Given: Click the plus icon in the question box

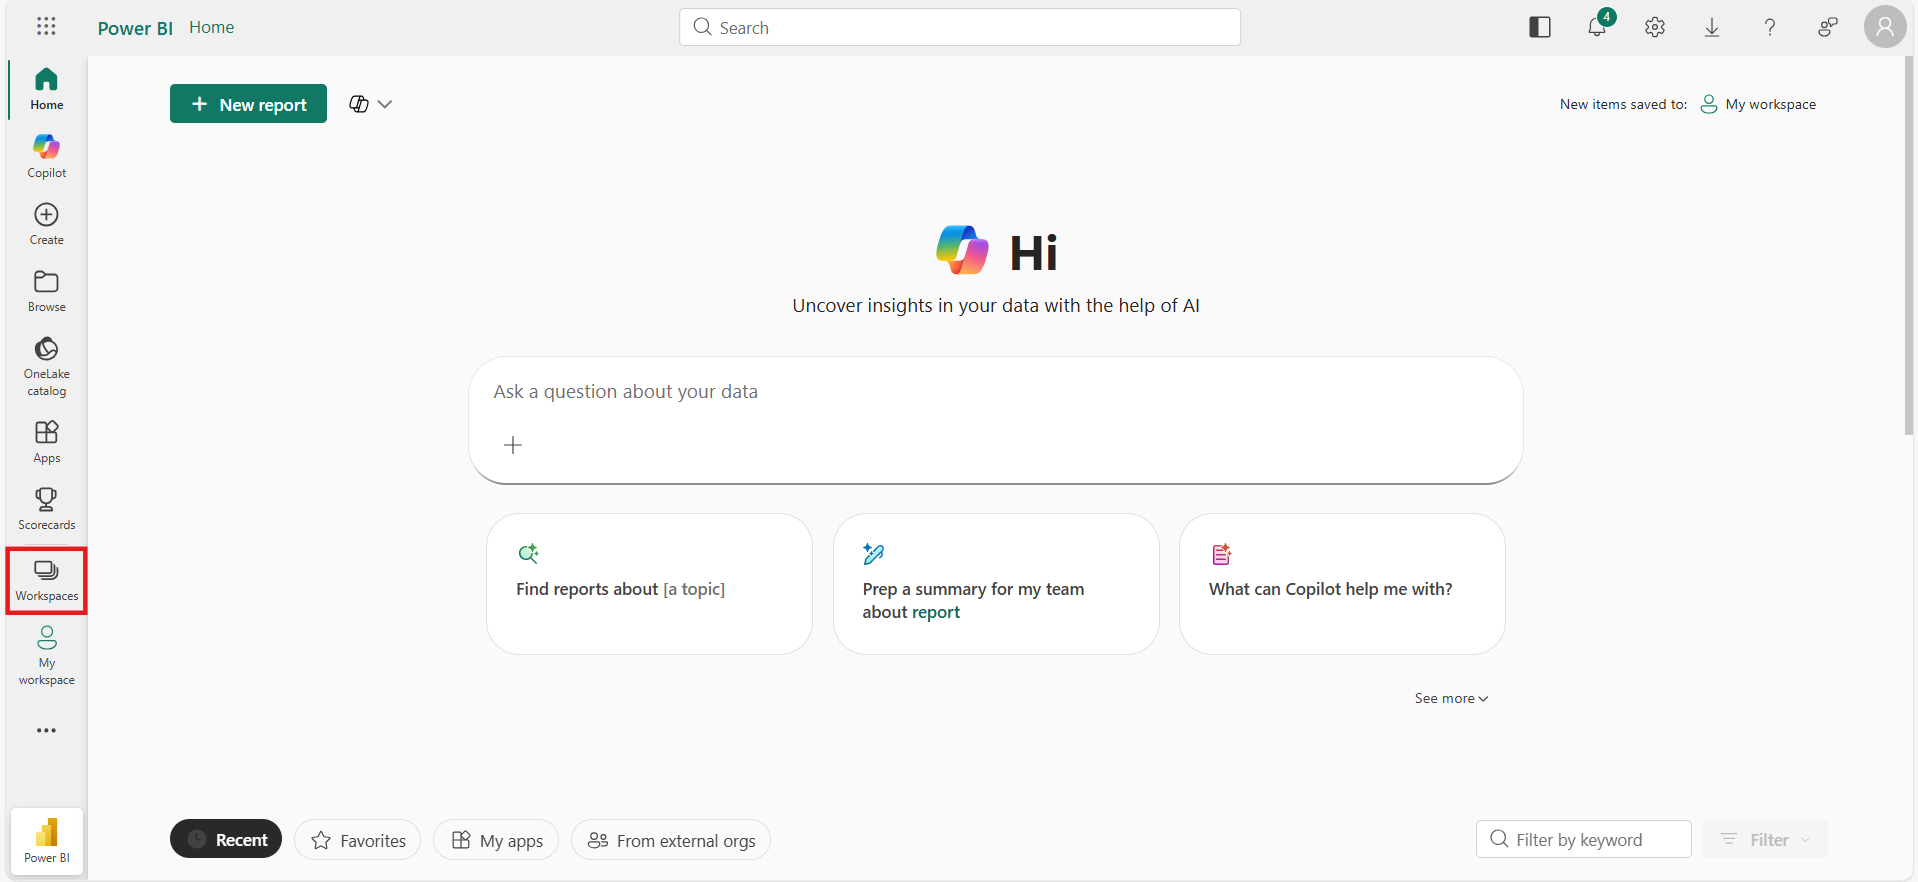Looking at the screenshot, I should 513,445.
